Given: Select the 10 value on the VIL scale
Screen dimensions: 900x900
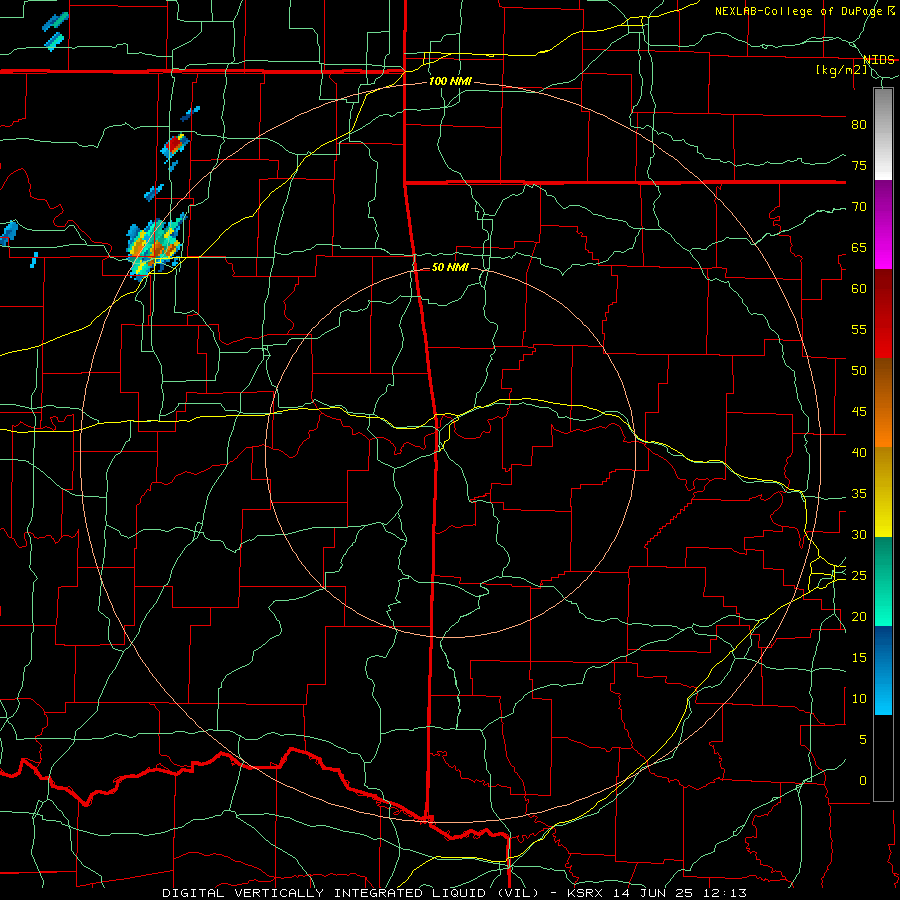Looking at the screenshot, I should 859,699.
